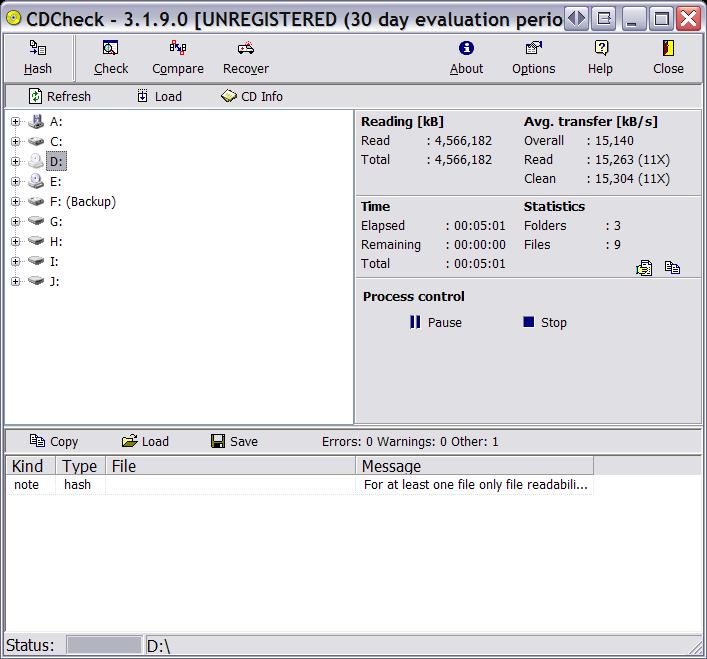Copy the message log entries

point(54,441)
